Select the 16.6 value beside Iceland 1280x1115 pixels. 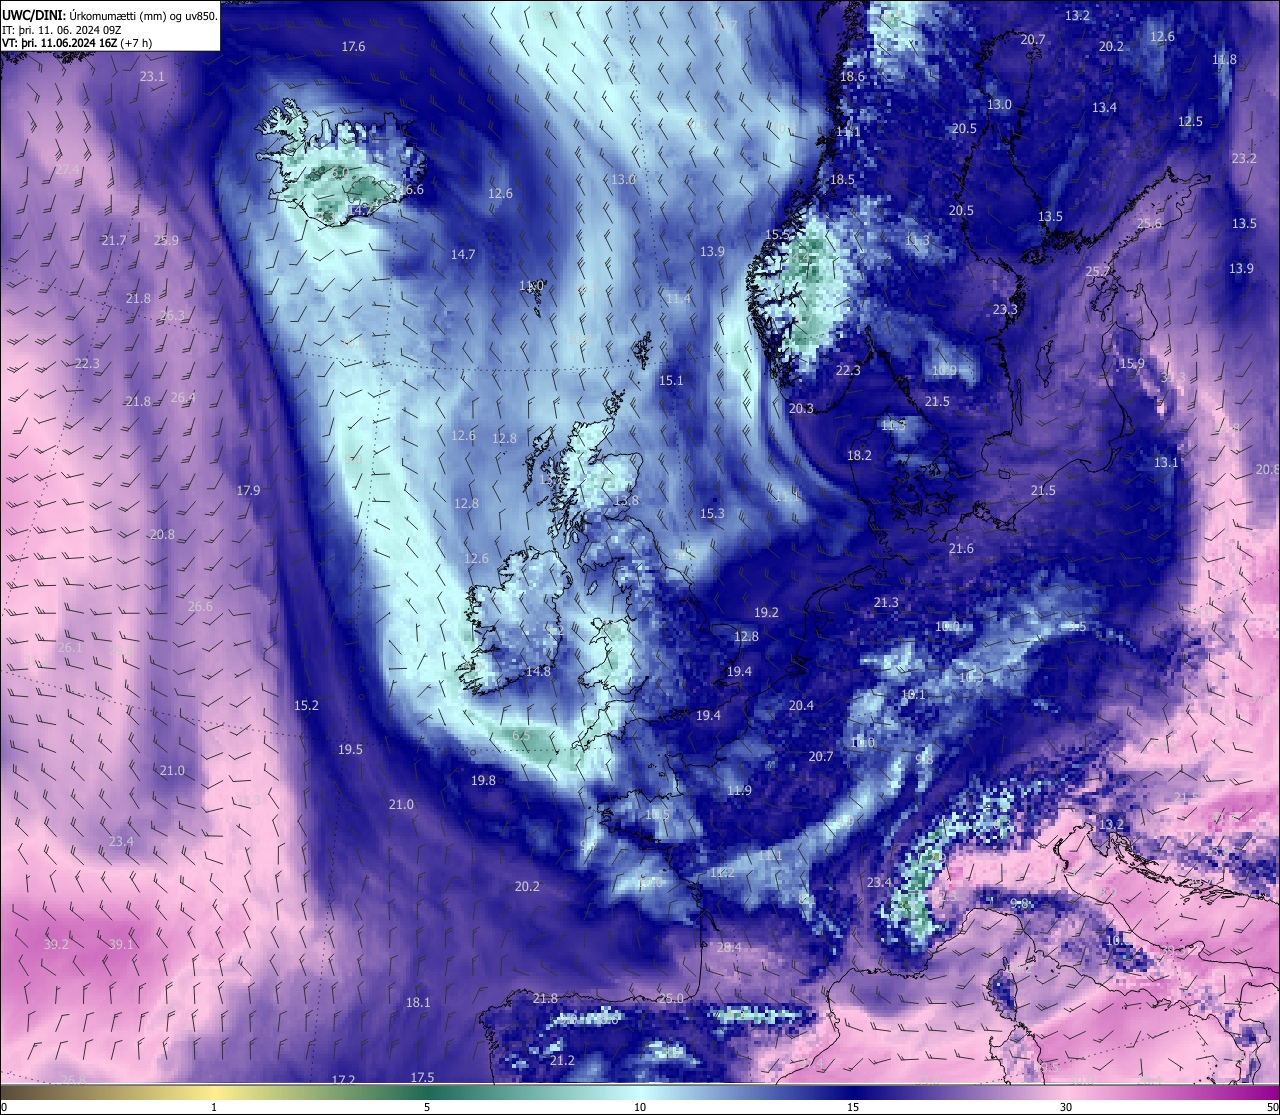pos(411,190)
